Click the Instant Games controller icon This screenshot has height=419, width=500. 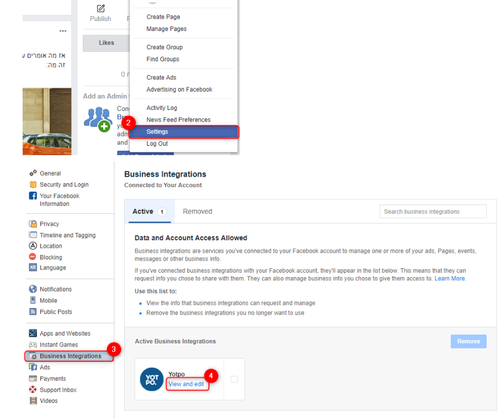point(33,344)
